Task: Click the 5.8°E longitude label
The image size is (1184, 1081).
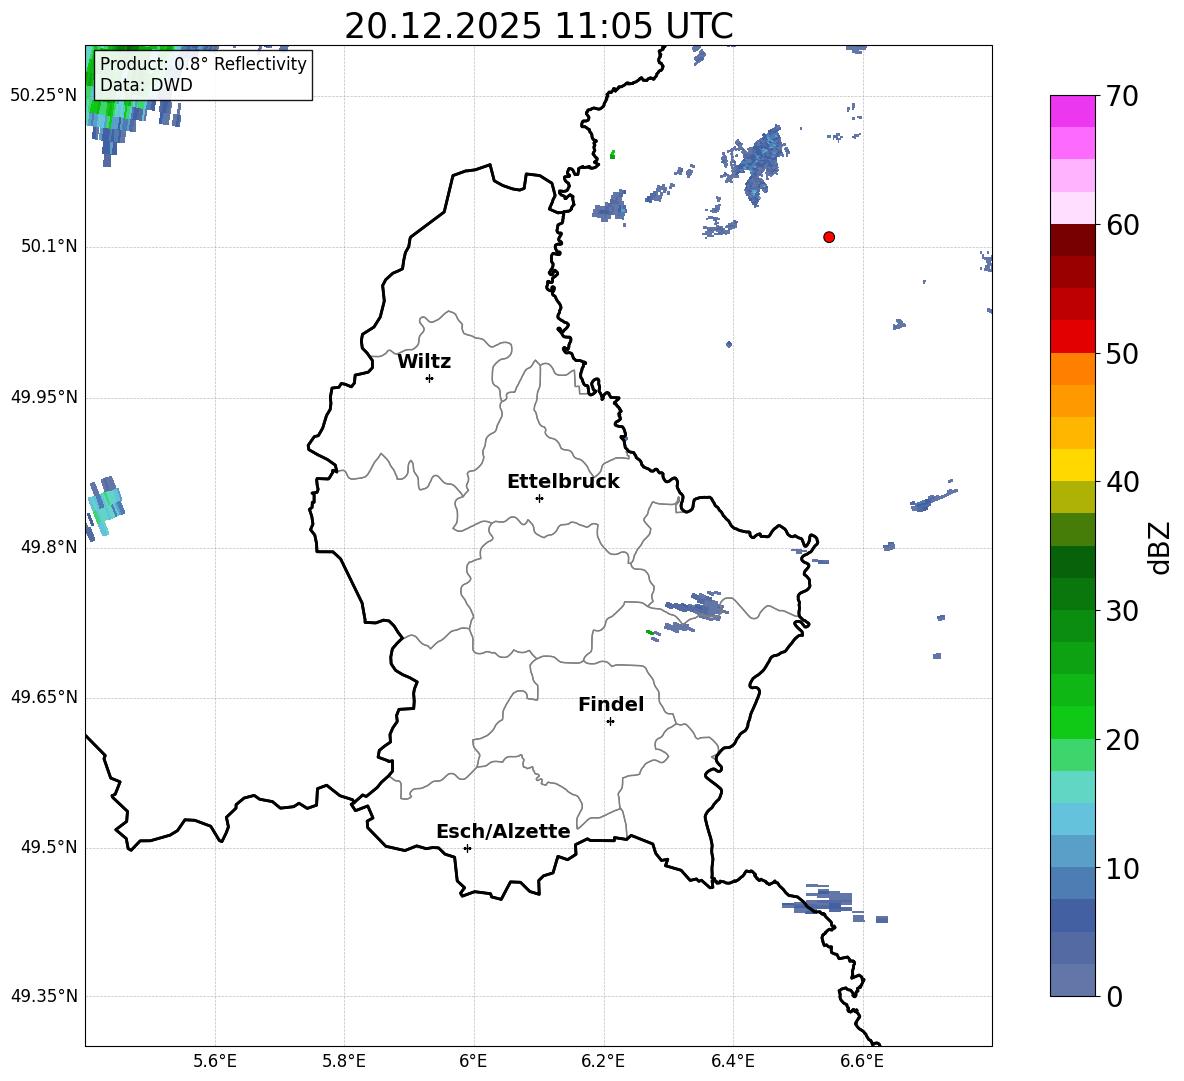Action: pos(344,1061)
